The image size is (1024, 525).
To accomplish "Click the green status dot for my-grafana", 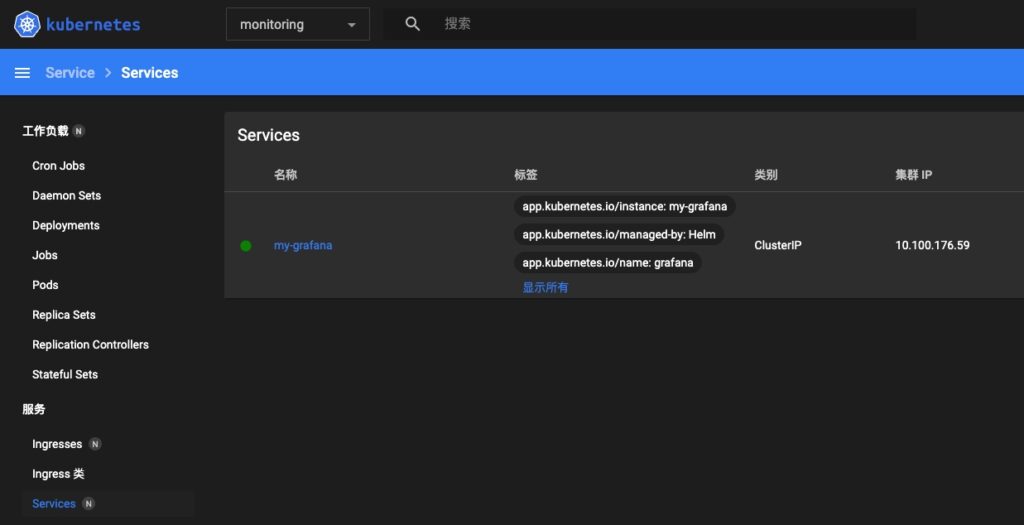I will click(246, 246).
